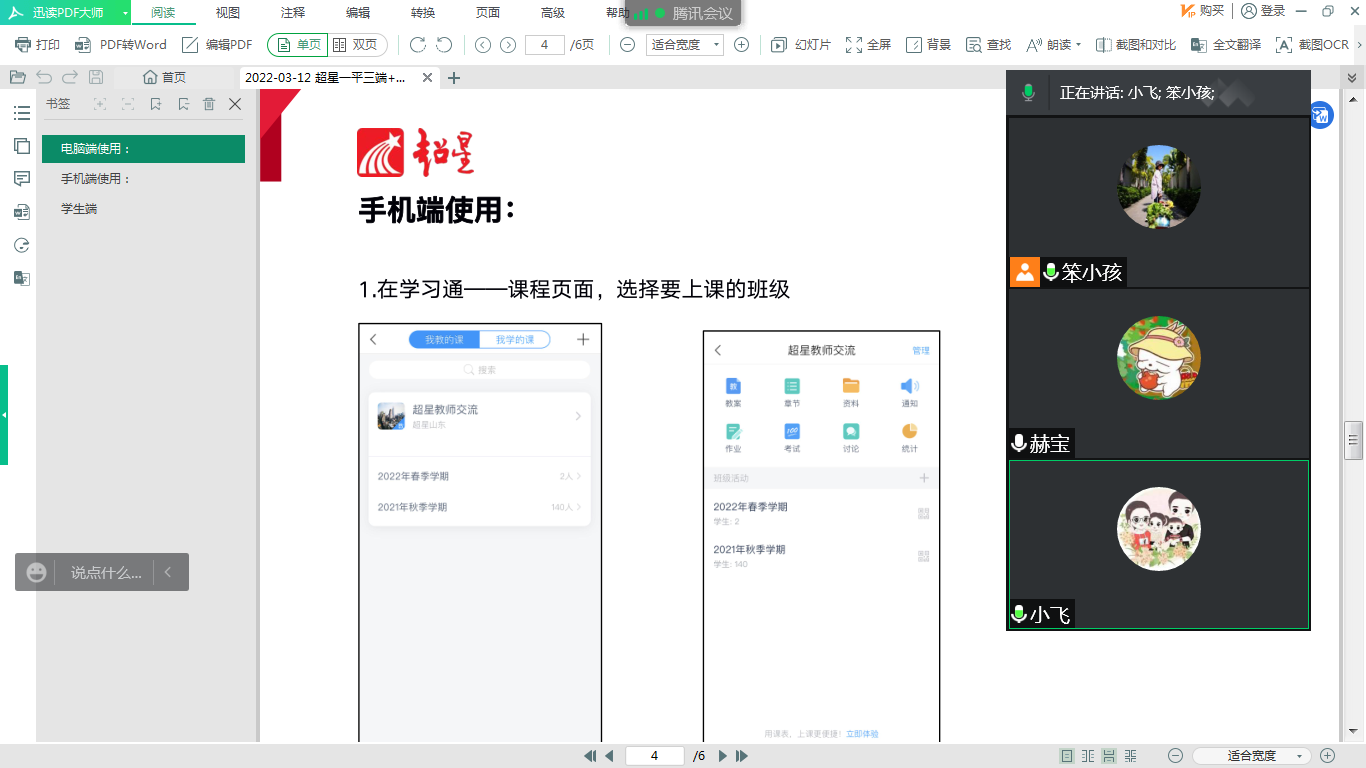This screenshot has height=768, width=1366.
Task: Convert the PDF to Word via toolbar
Action: (x=120, y=45)
